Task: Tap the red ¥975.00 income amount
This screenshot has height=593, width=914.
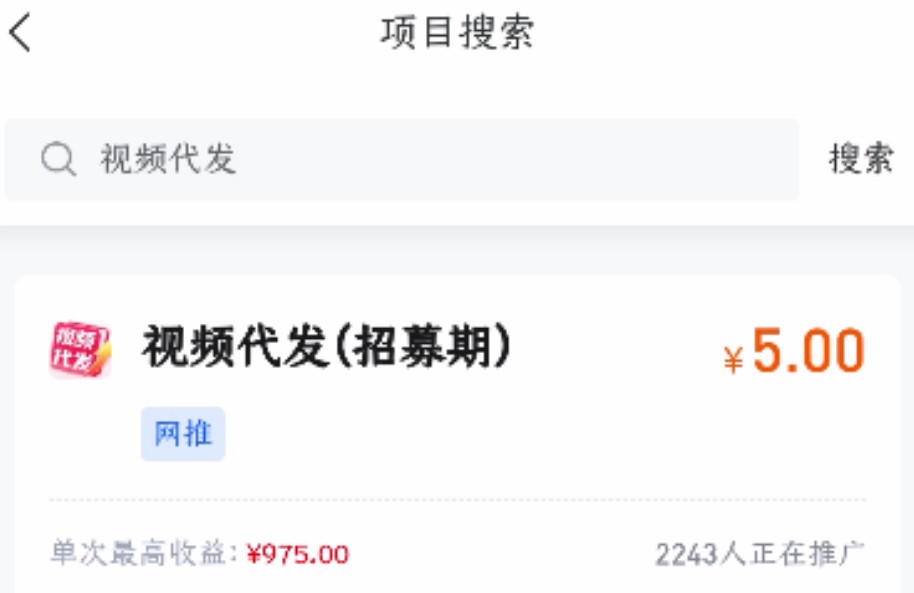Action: click(x=298, y=554)
